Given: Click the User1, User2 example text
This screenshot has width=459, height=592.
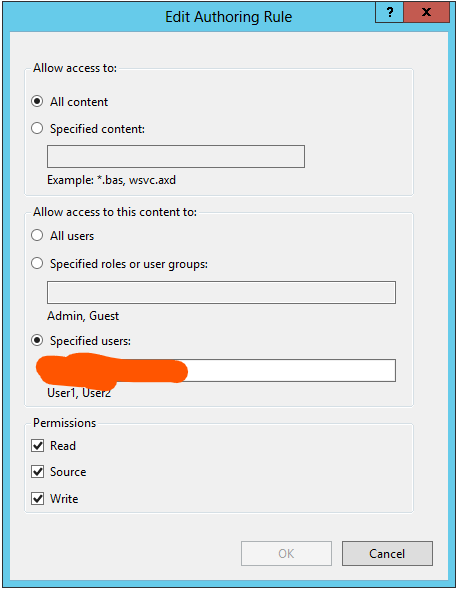Looking at the screenshot, I should pyautogui.click(x=79, y=393).
